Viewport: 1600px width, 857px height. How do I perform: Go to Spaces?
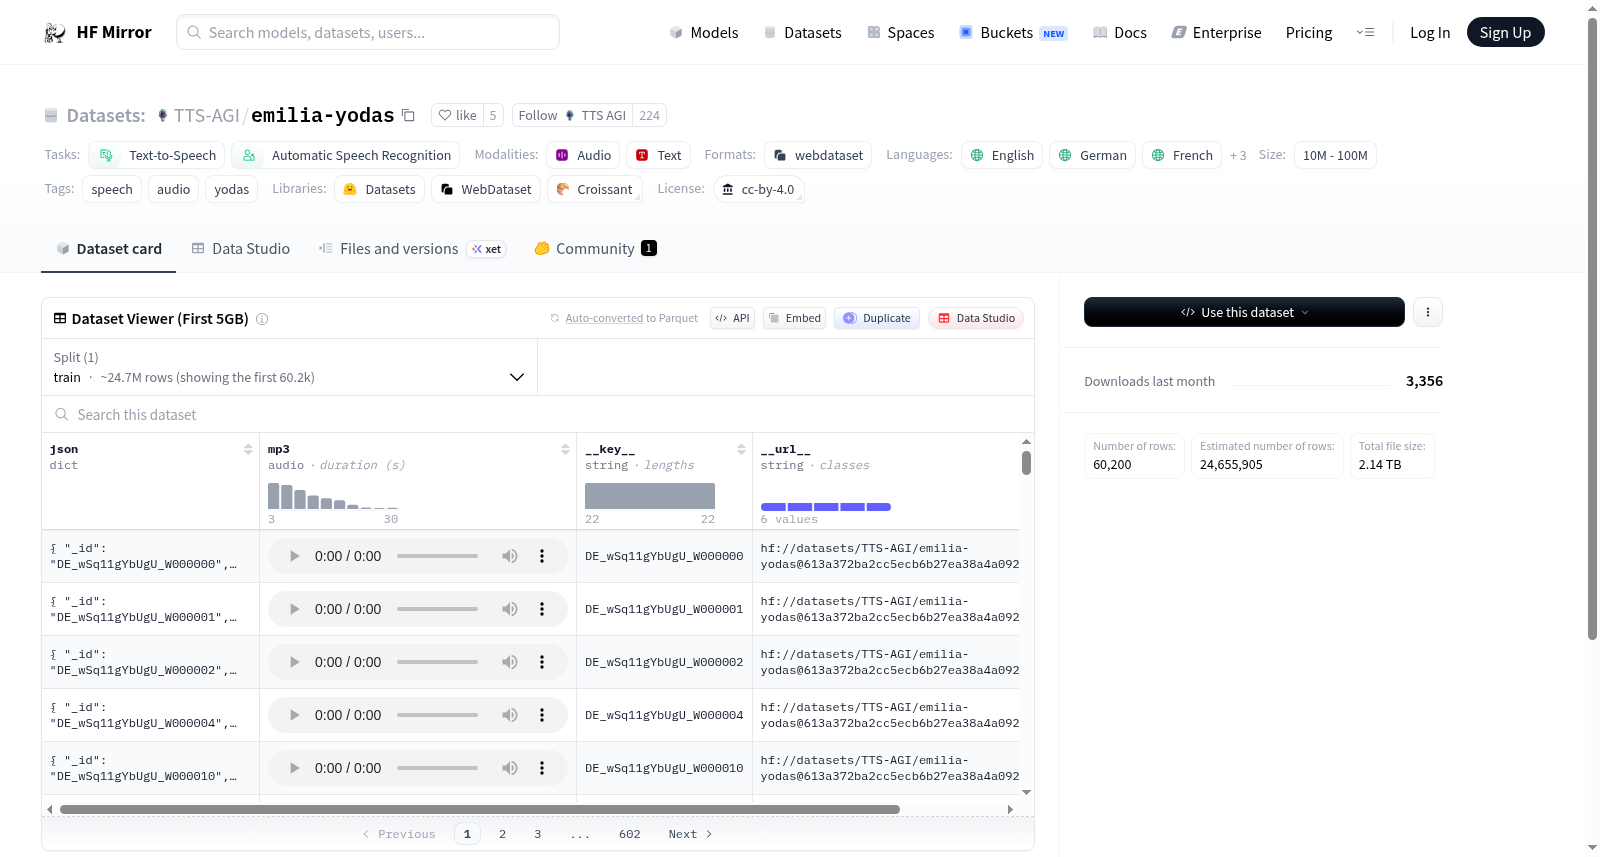coord(900,33)
